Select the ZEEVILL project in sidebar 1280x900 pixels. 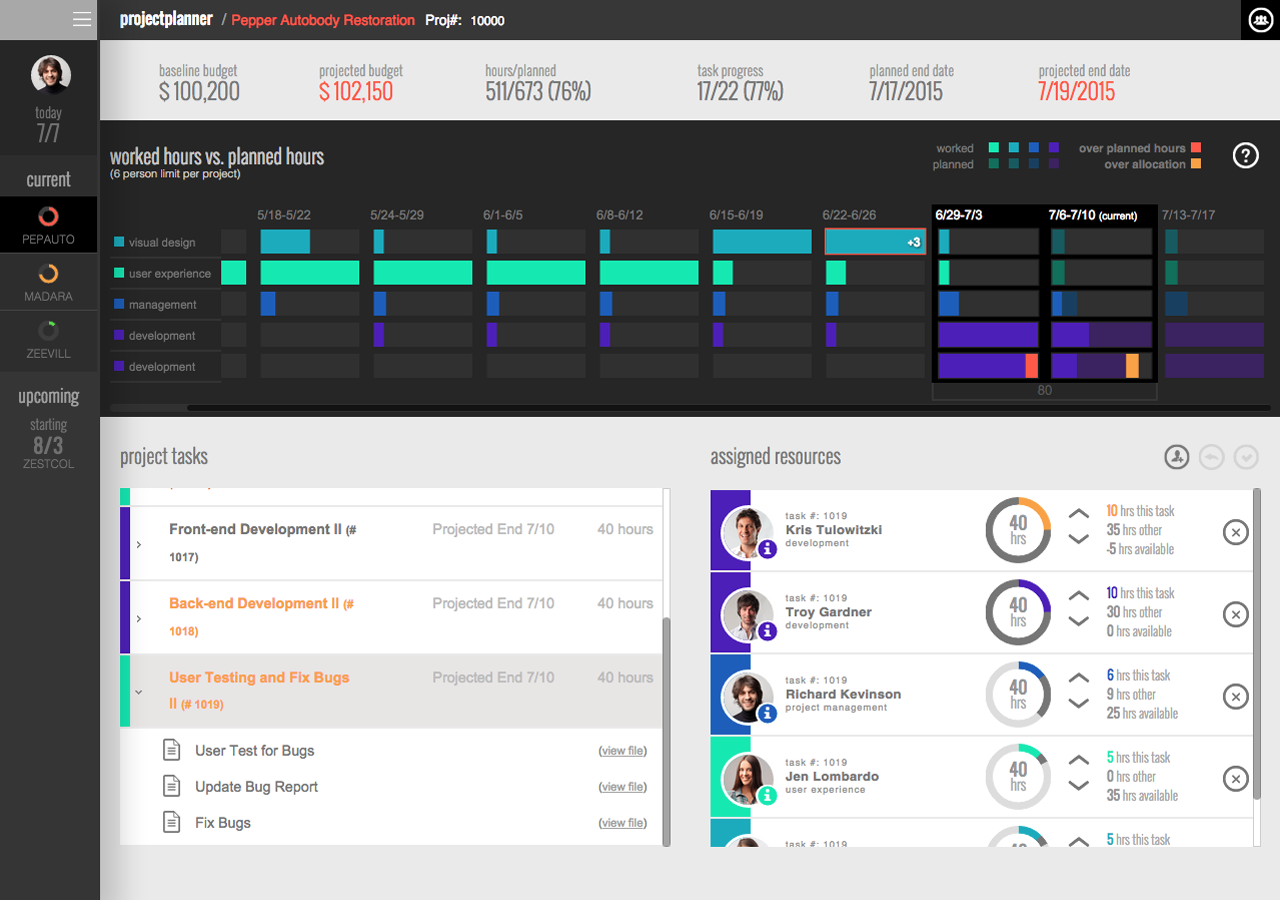48,338
